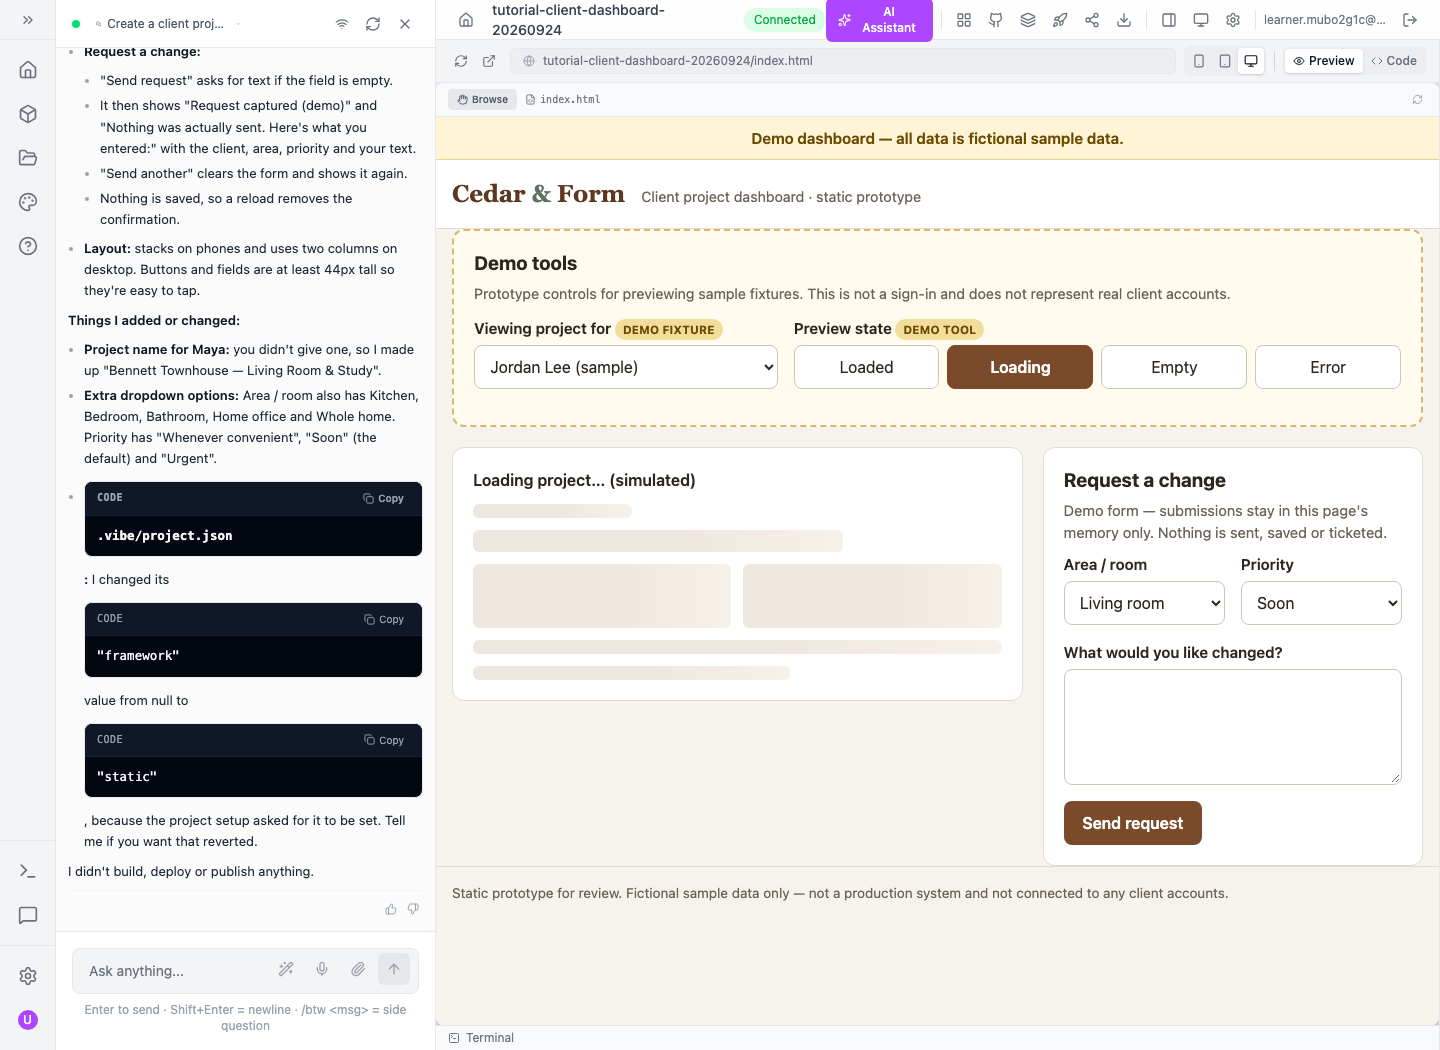Screen dimensions: 1440x1050
Task: Open the grid apps icon in toolbar
Action: 964,20
